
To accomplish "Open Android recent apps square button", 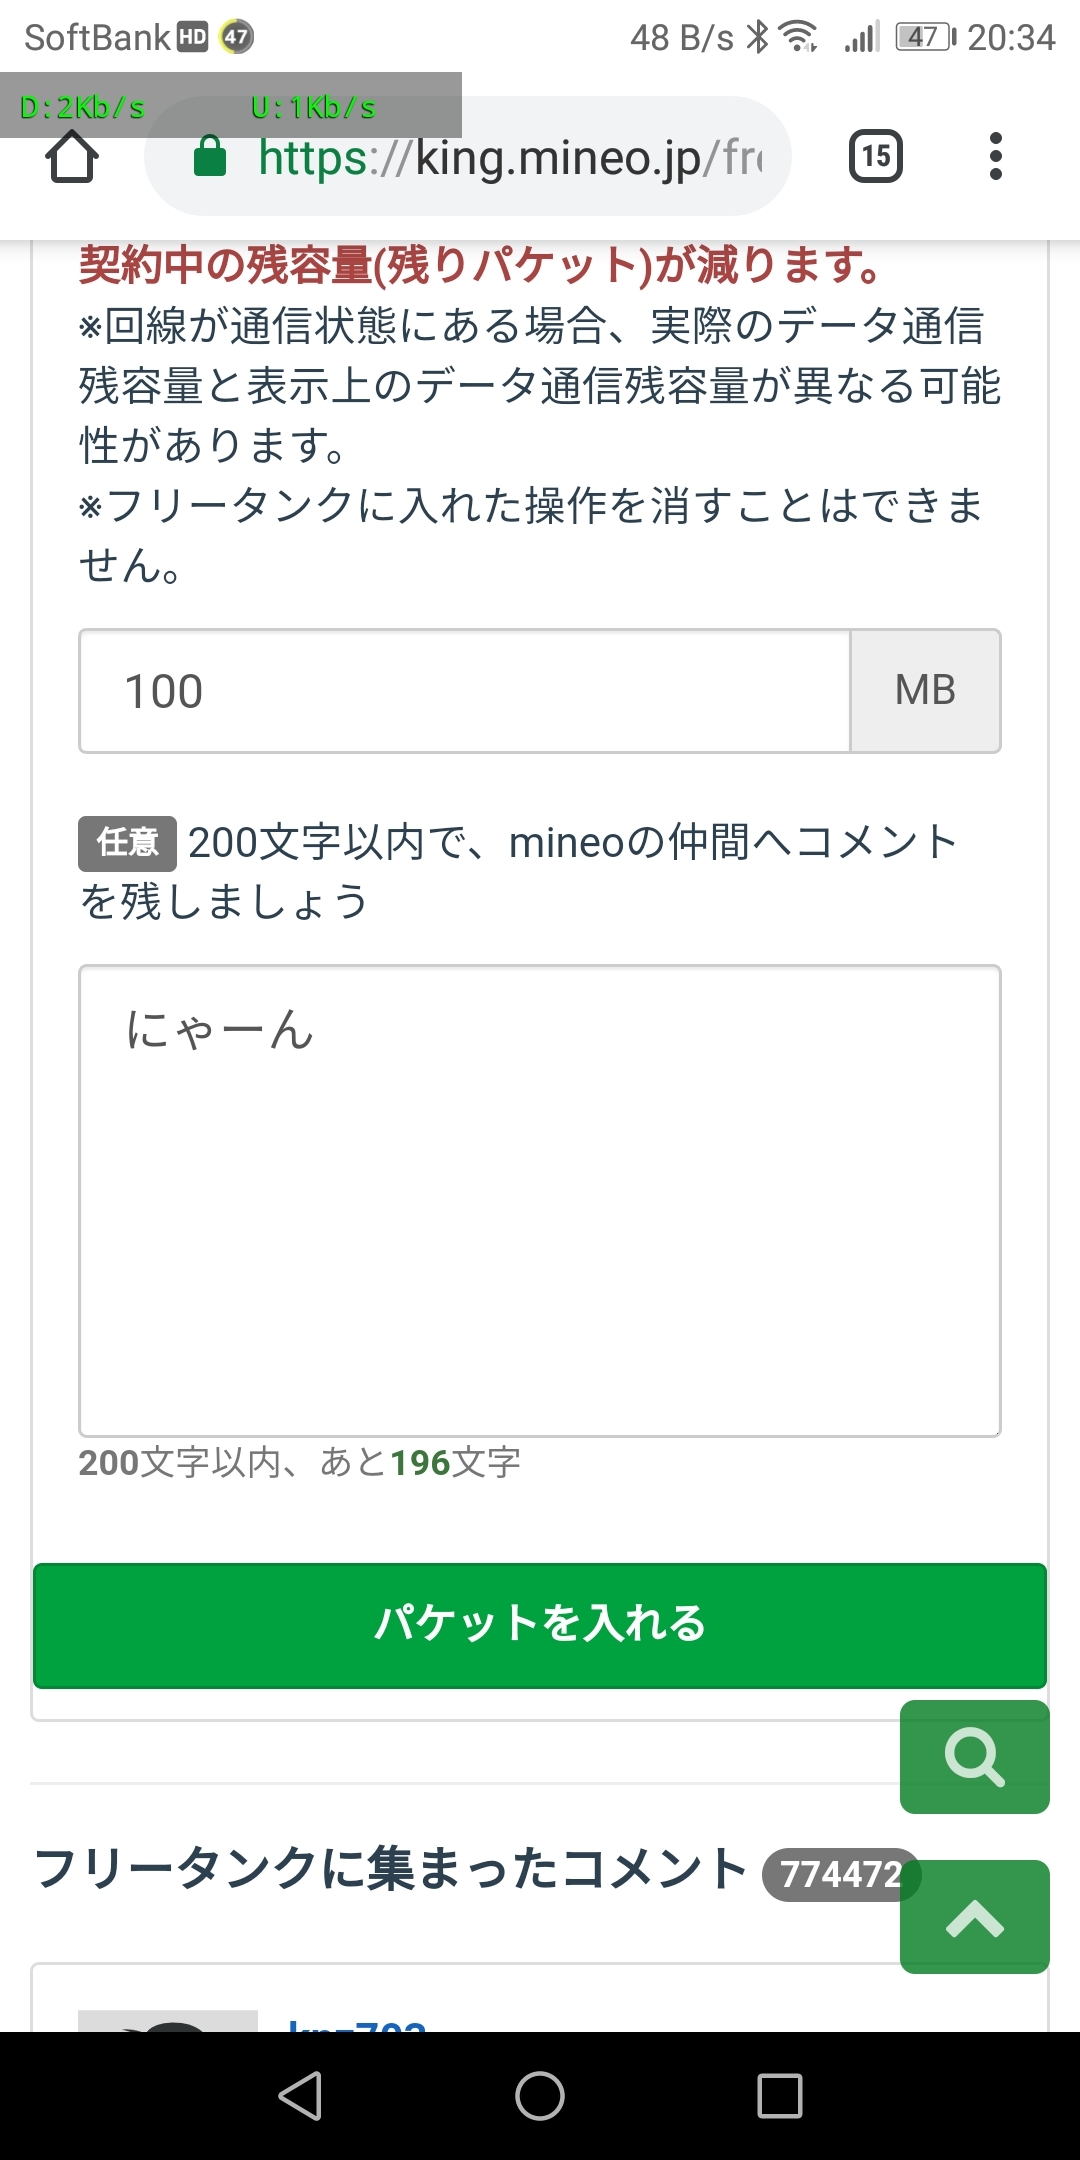I will click(779, 2096).
